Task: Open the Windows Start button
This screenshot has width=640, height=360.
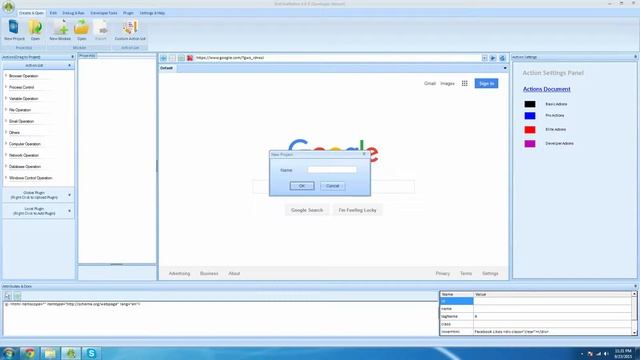Action: point(9,353)
